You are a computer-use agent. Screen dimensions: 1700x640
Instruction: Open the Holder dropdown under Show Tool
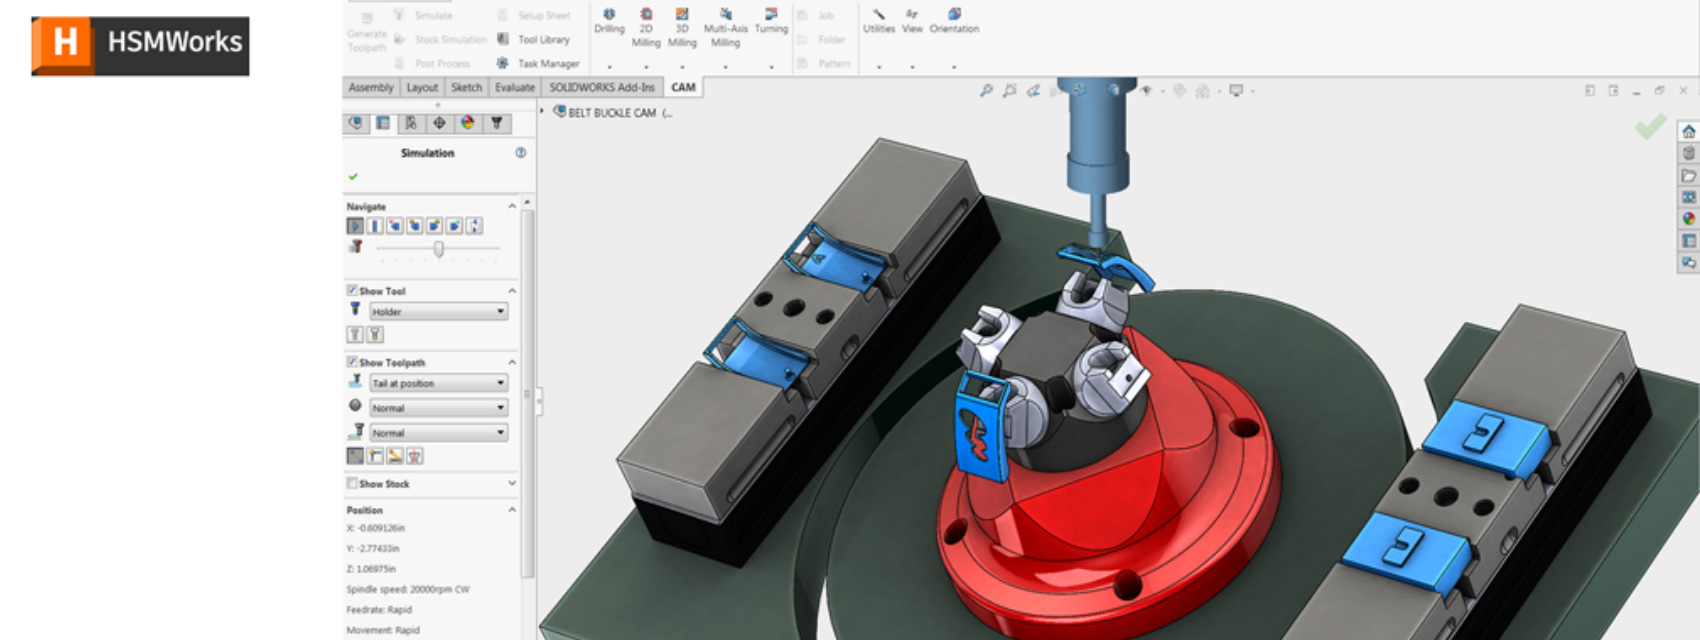438,312
